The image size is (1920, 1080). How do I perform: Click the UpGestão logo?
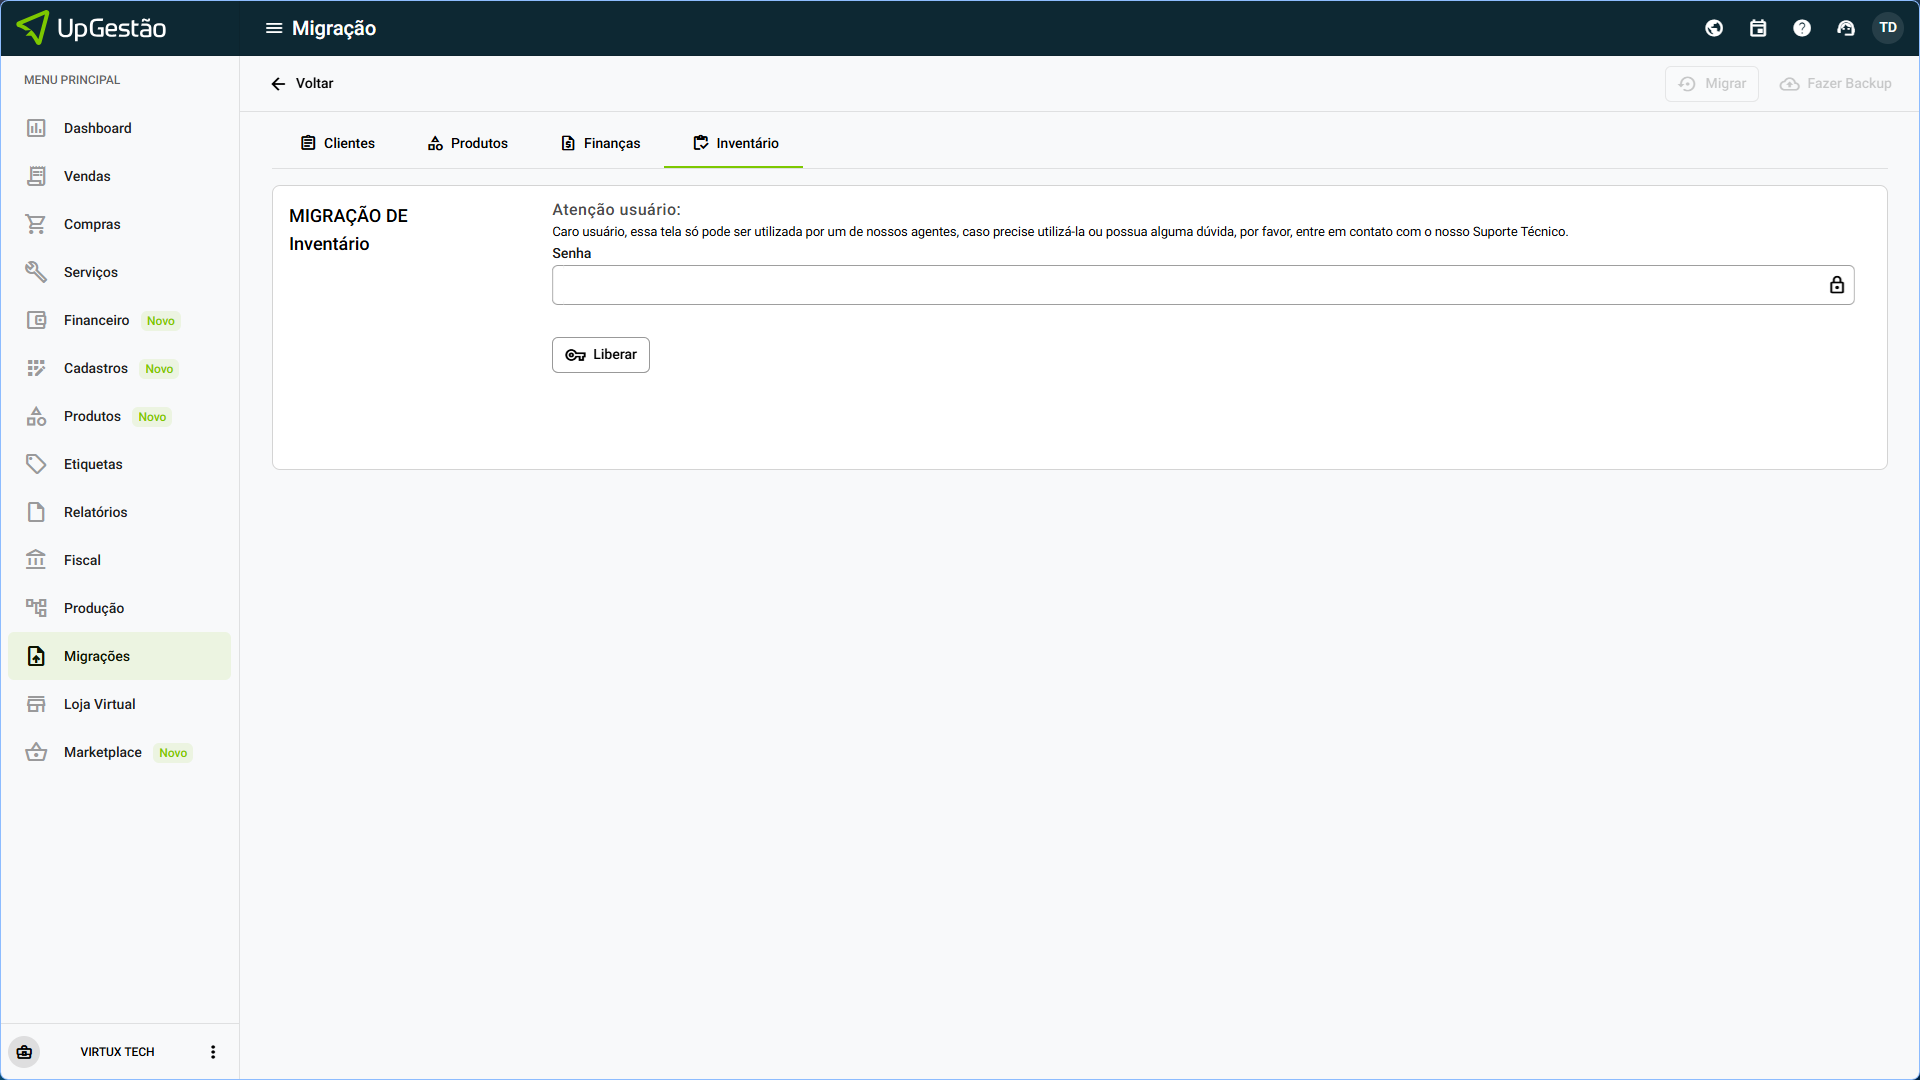[92, 28]
